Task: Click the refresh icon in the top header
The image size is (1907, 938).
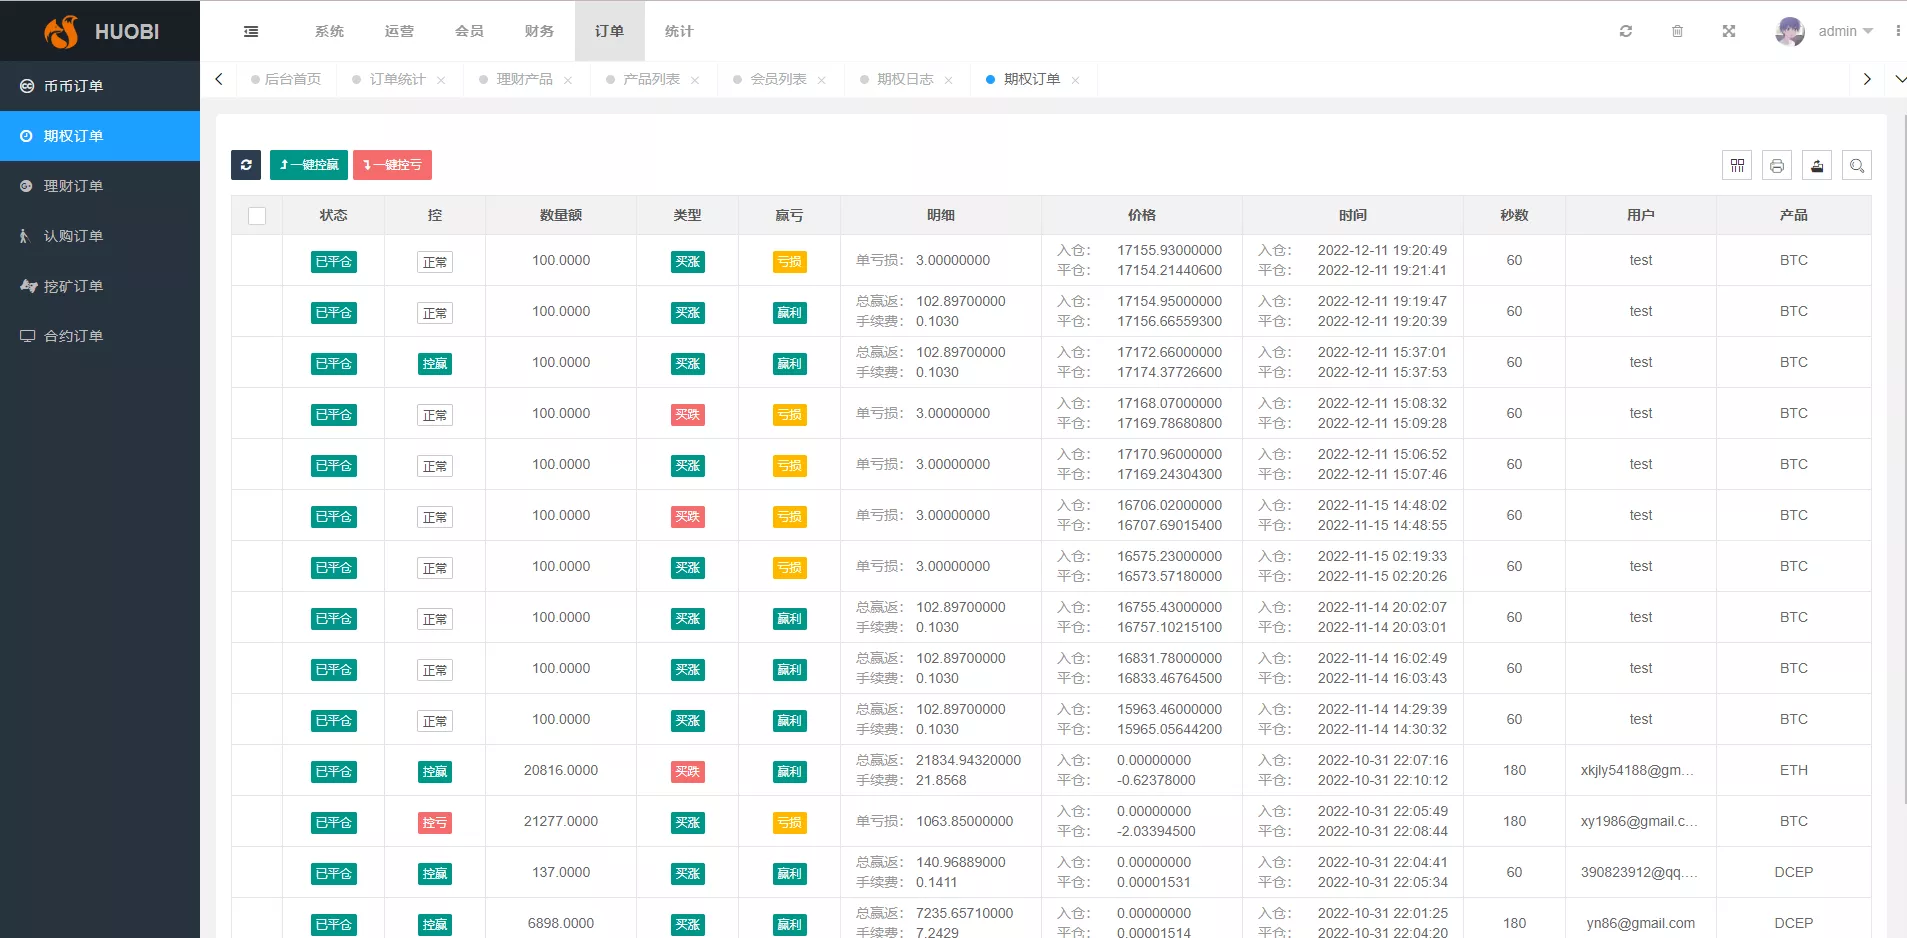Action: point(1626,31)
